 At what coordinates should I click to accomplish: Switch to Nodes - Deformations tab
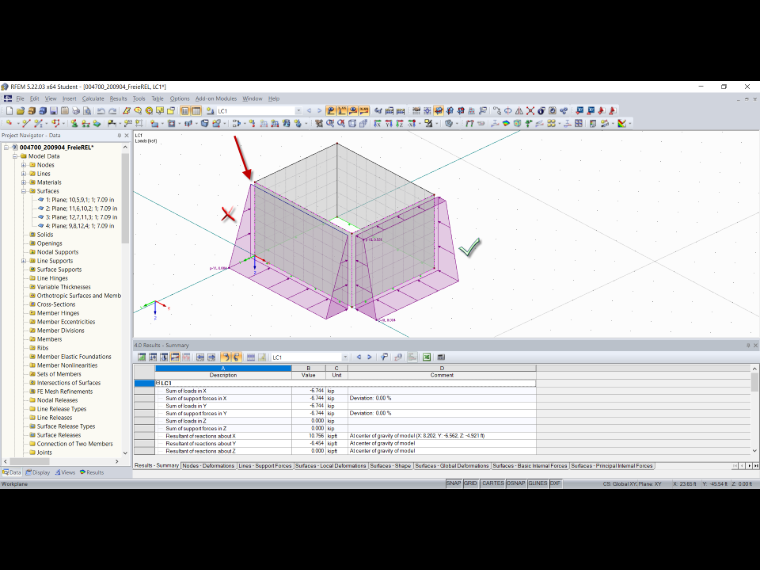(x=208, y=466)
